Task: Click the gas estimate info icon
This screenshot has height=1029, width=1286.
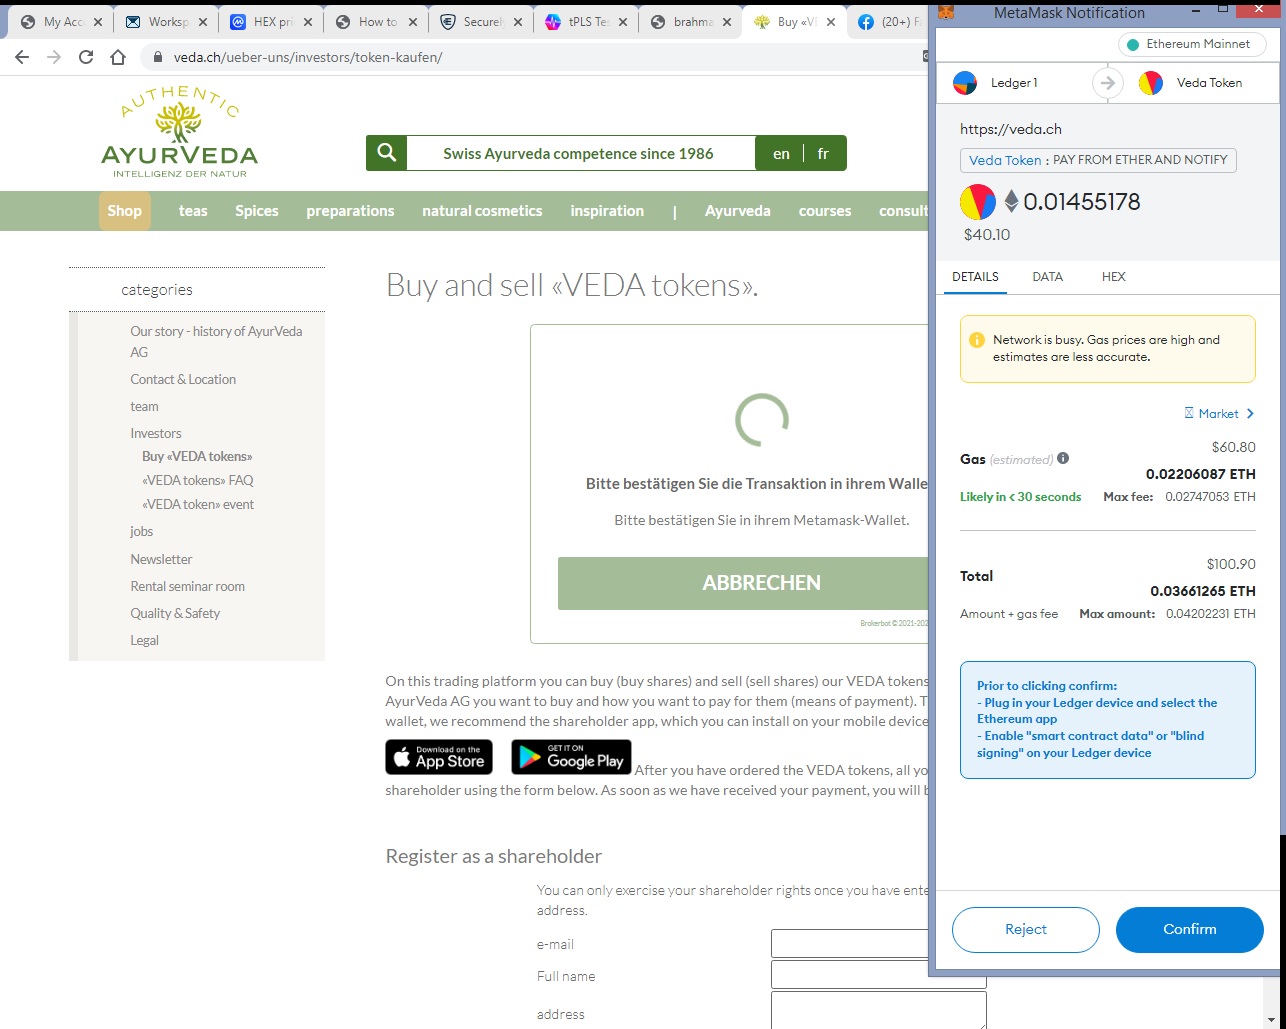Action: click(x=1063, y=458)
